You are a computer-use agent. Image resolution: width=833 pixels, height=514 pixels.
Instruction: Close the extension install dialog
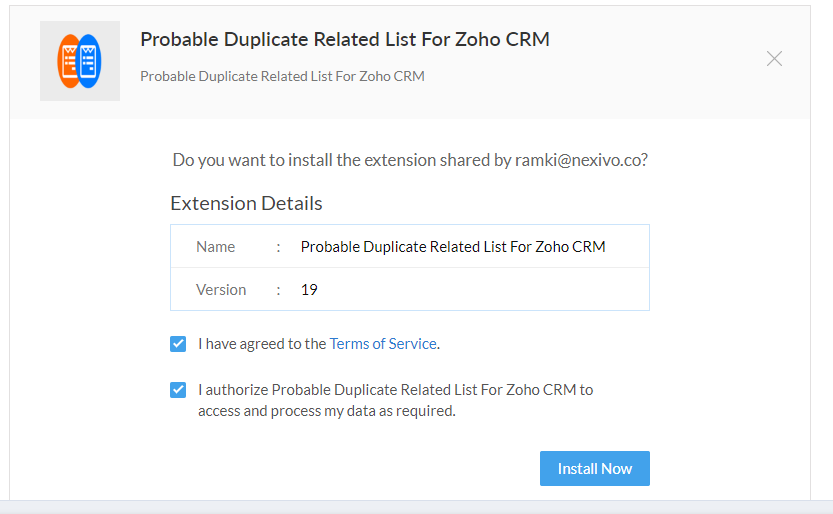[774, 58]
